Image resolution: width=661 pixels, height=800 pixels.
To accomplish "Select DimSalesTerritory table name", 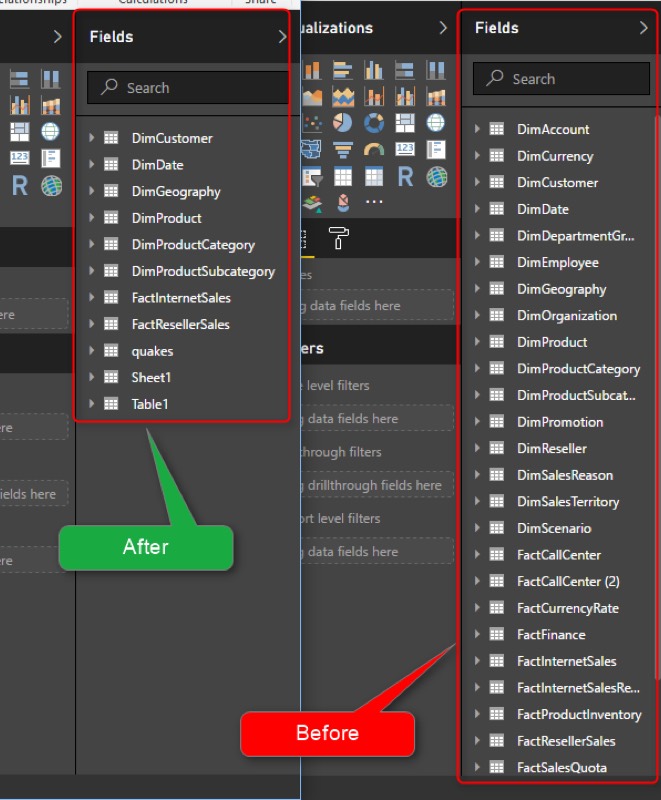I will coord(568,502).
